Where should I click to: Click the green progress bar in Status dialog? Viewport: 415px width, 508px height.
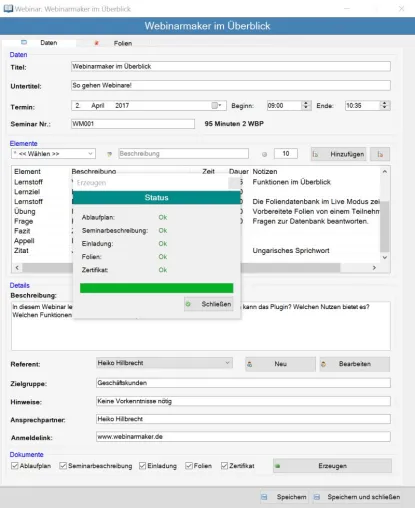(156, 288)
